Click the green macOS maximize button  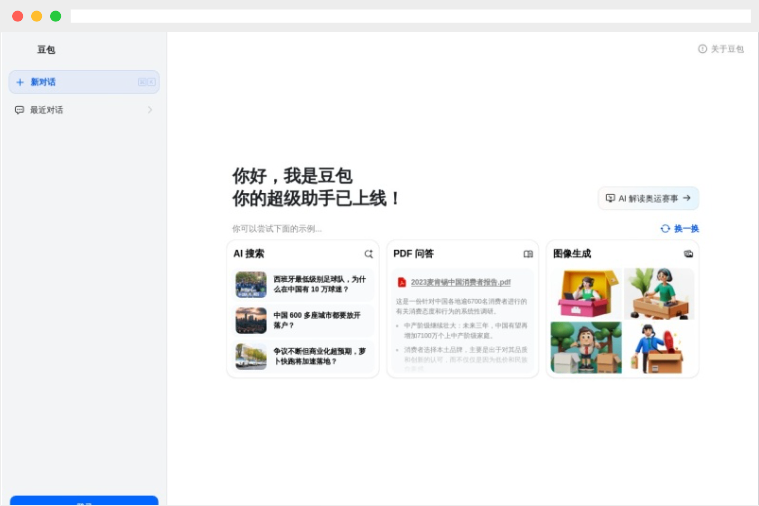pyautogui.click(x=56, y=16)
